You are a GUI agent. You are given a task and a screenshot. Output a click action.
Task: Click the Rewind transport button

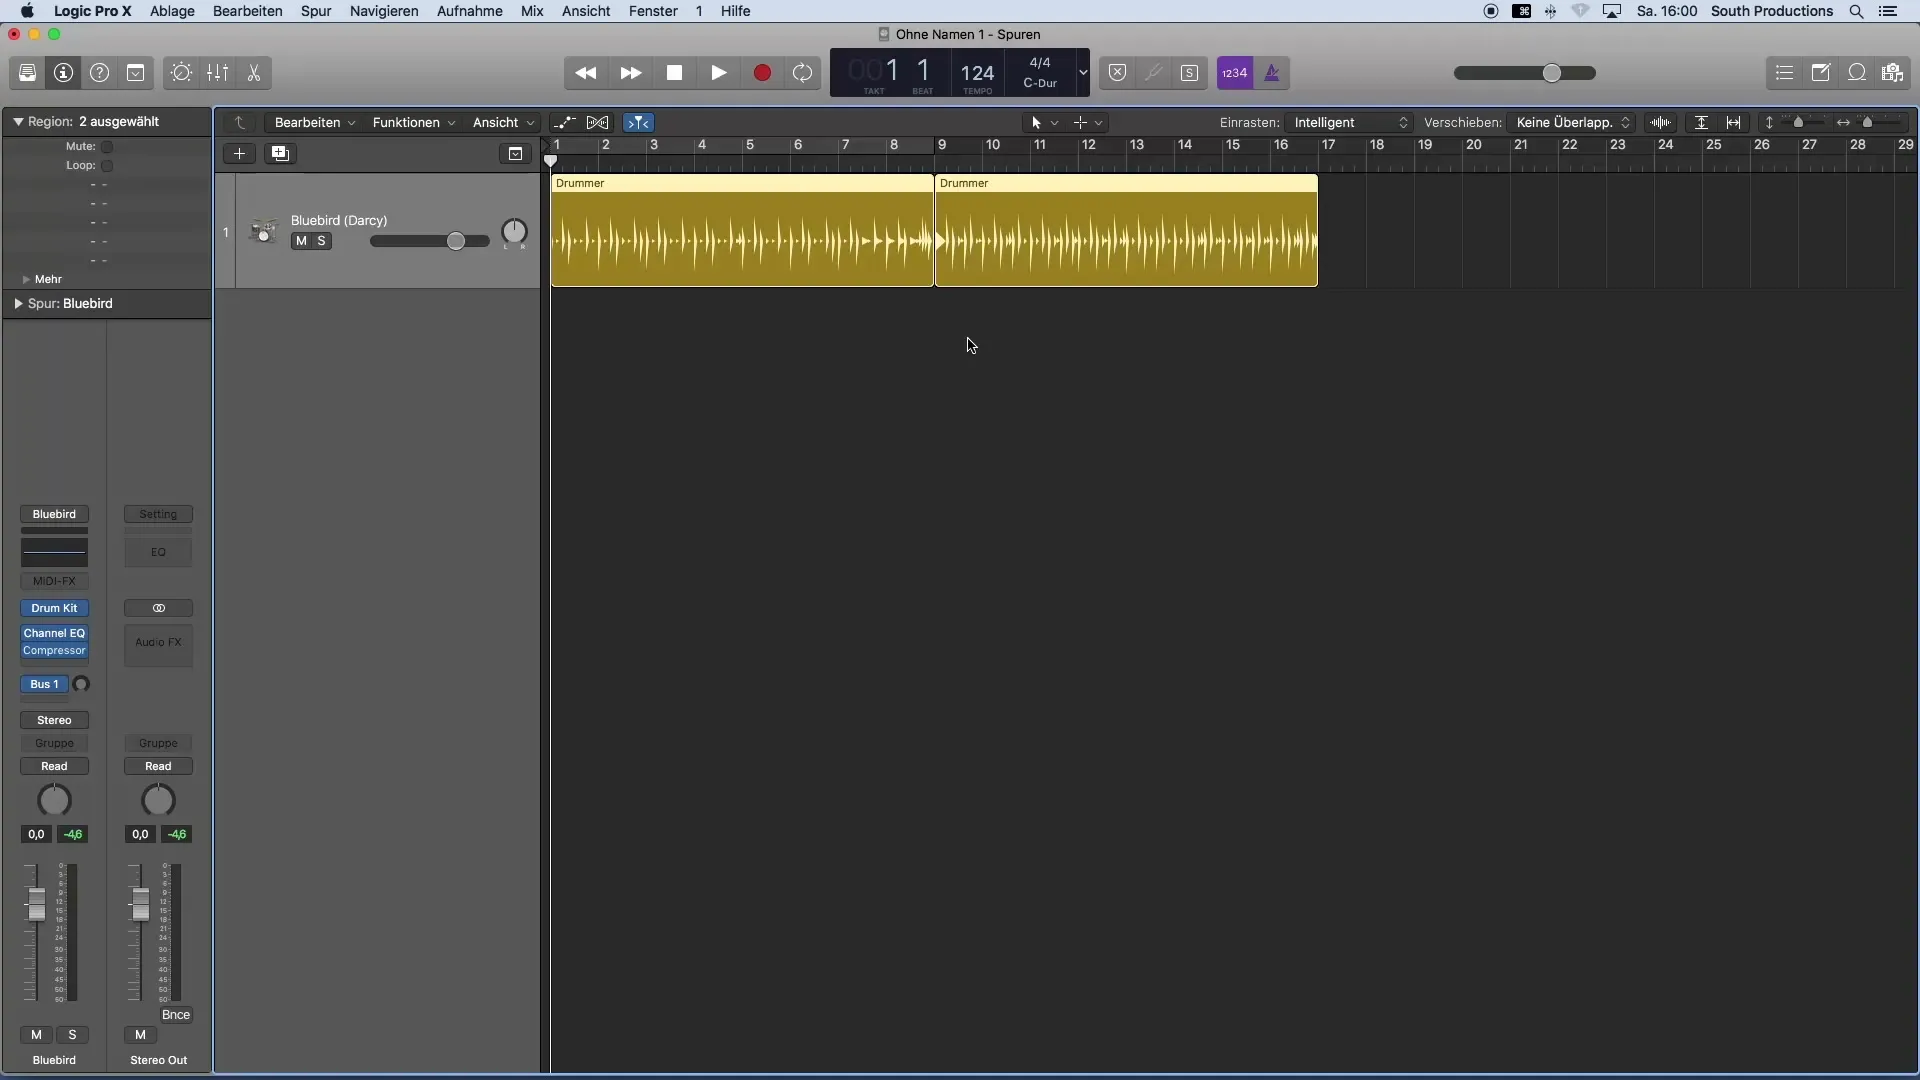tap(586, 73)
